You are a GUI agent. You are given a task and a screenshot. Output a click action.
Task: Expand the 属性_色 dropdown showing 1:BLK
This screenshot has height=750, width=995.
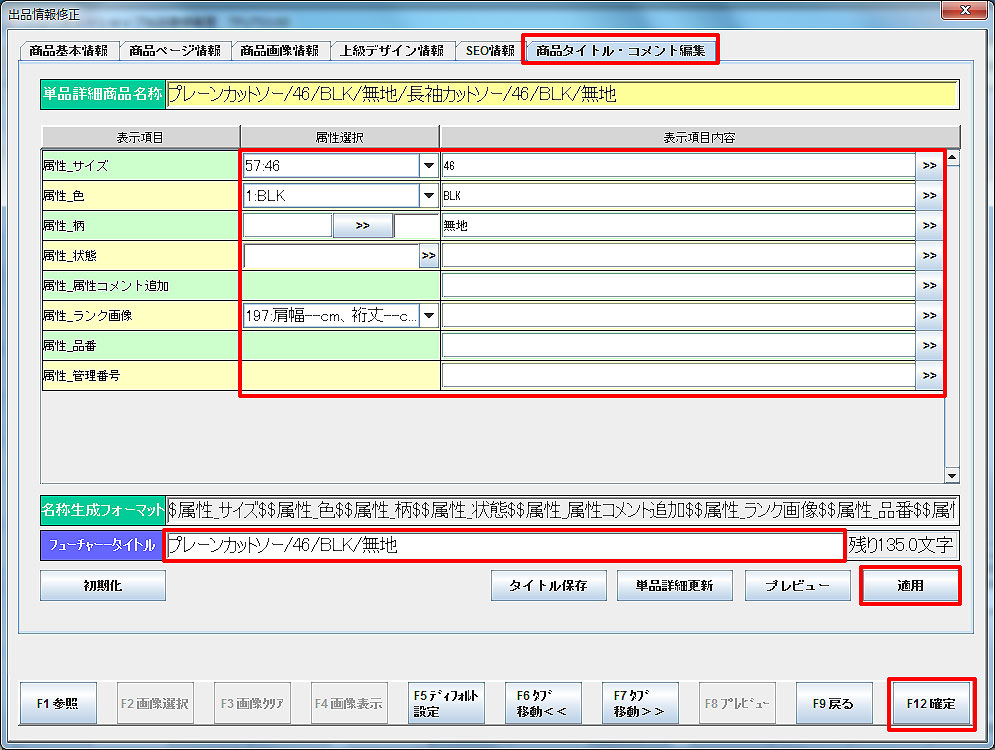(x=428, y=196)
